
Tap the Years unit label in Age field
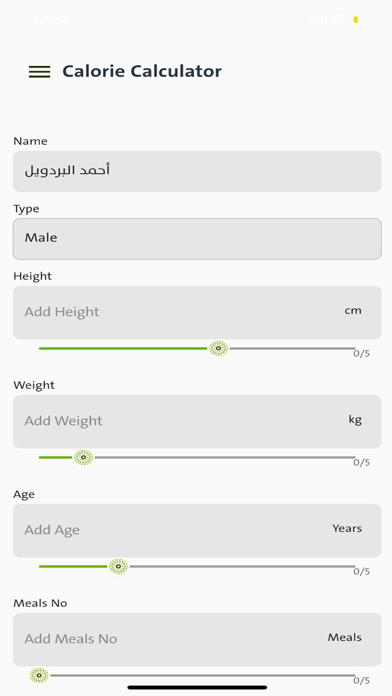click(347, 528)
